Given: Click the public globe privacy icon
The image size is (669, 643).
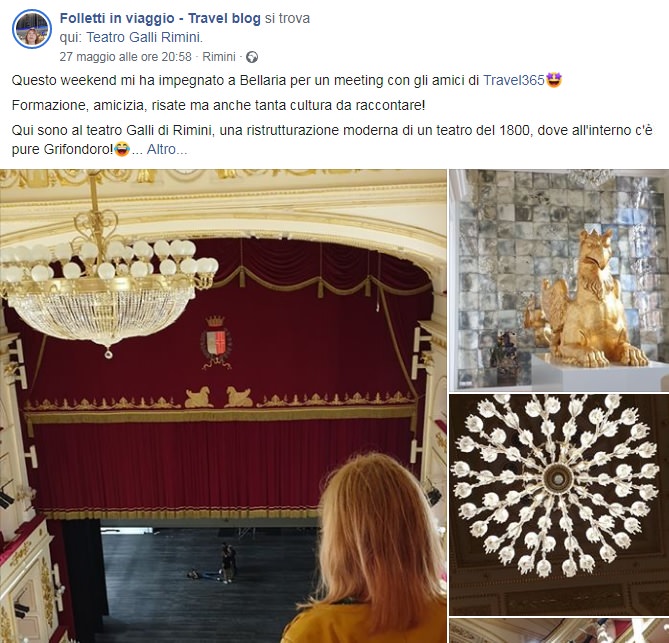Looking at the screenshot, I should (252, 57).
